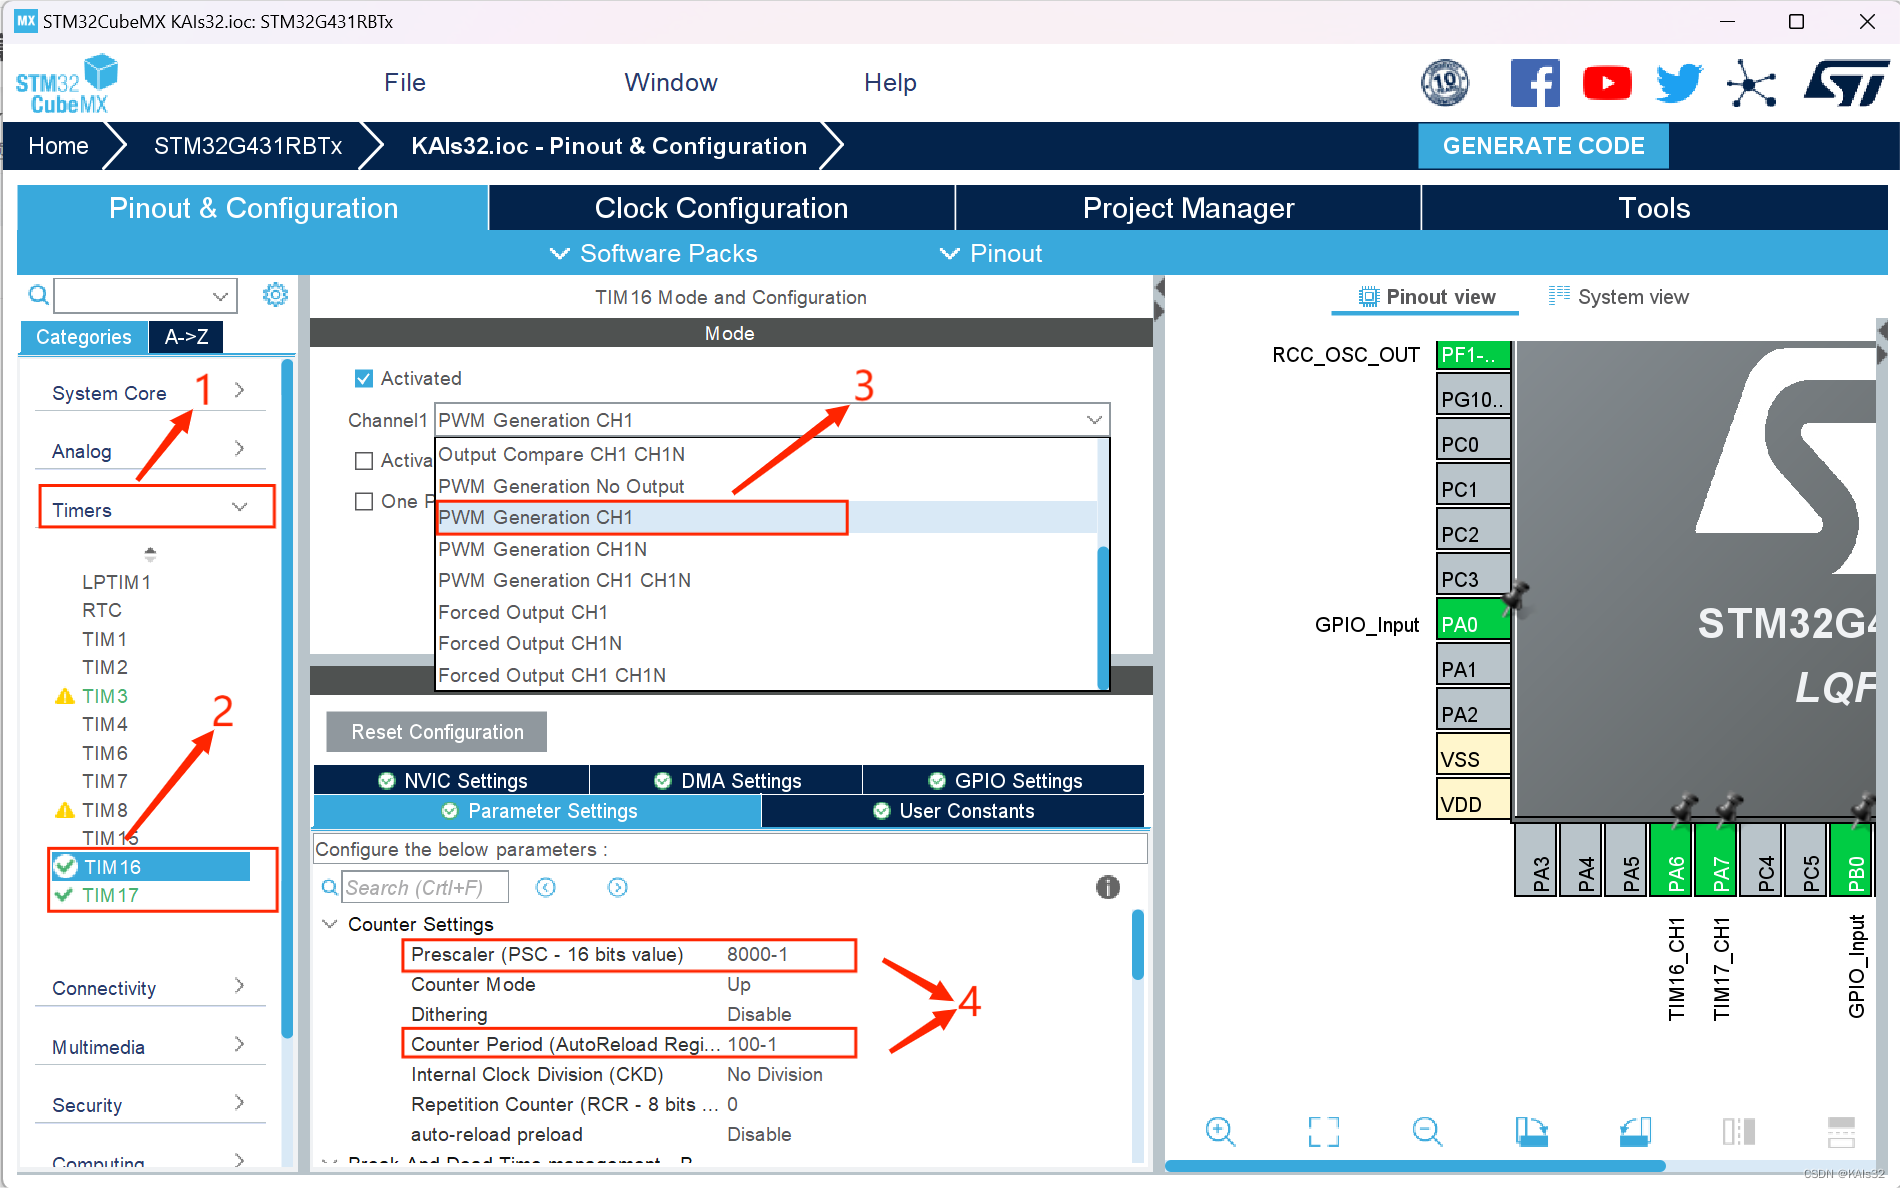Click the Prescaler value 8000-1
Image resolution: width=1900 pixels, height=1188 pixels.
coord(757,954)
